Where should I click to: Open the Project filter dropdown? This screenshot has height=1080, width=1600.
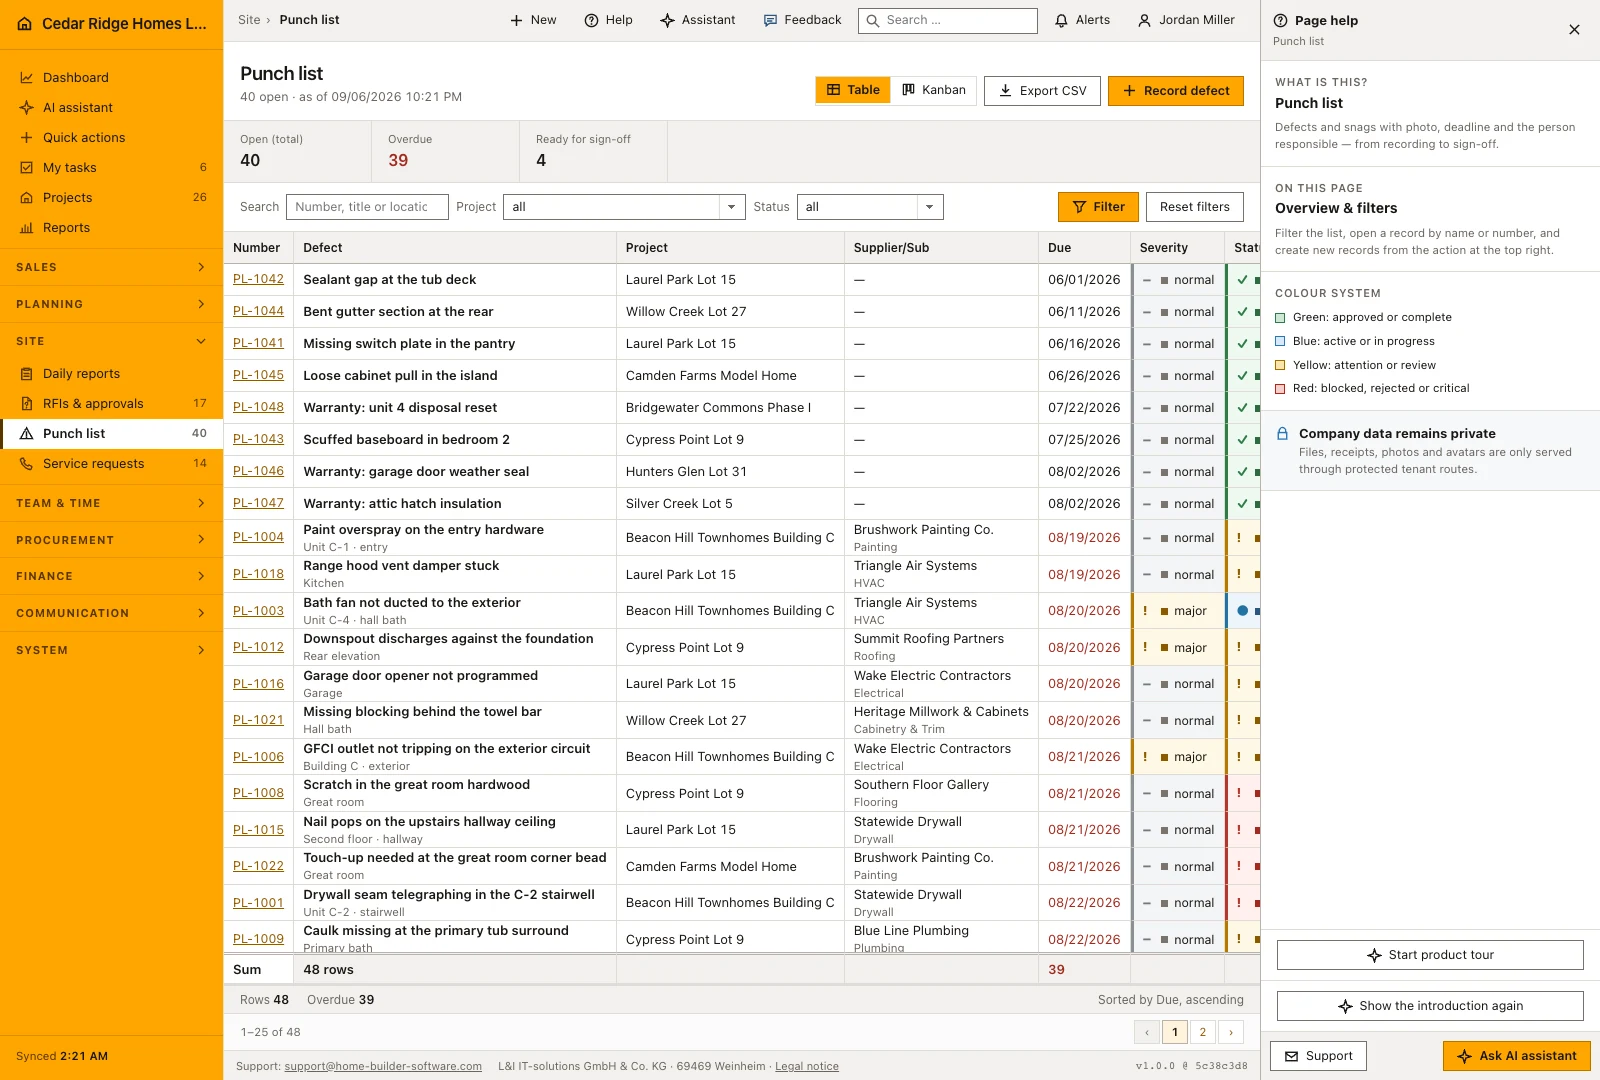click(x=624, y=207)
